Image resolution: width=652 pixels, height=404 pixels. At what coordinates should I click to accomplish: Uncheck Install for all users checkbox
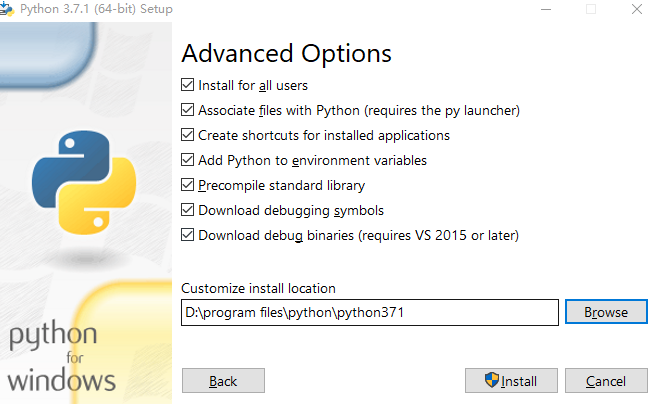pos(188,85)
